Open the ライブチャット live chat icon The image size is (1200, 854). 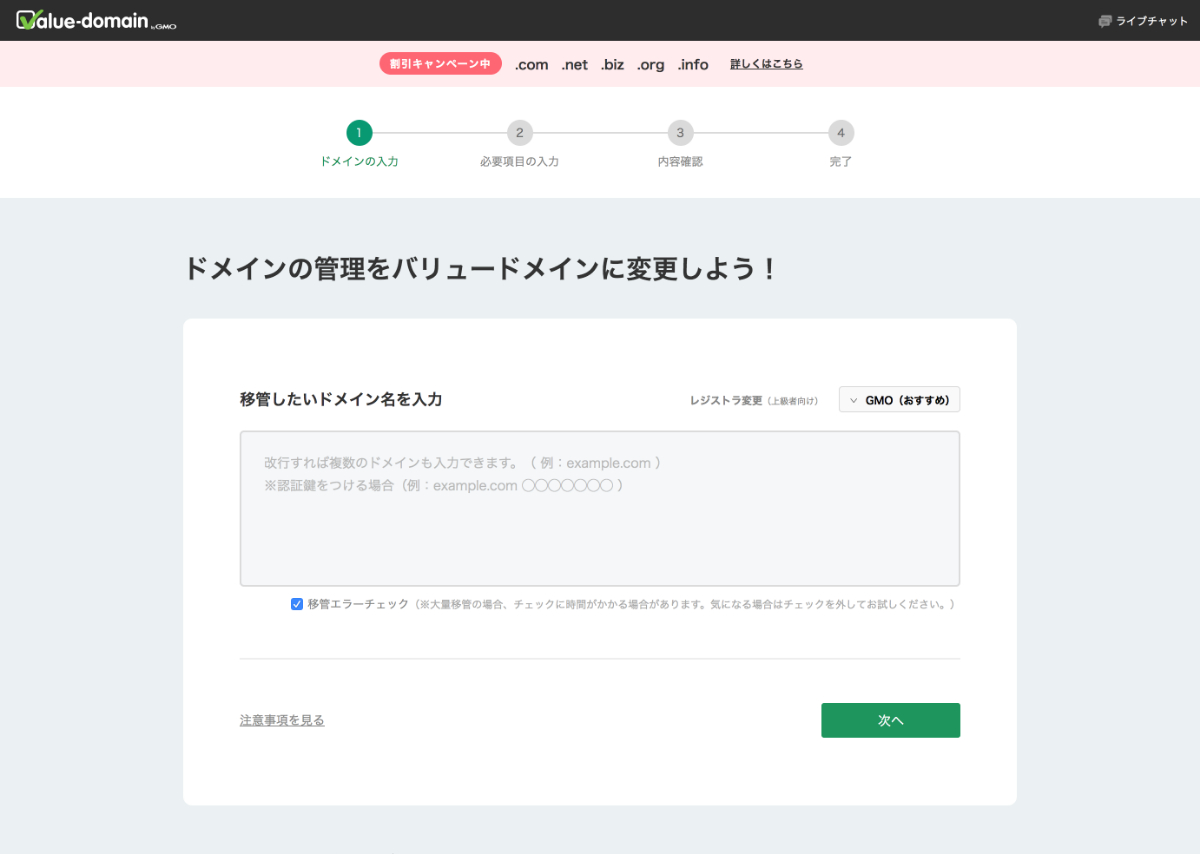pyautogui.click(x=1105, y=21)
